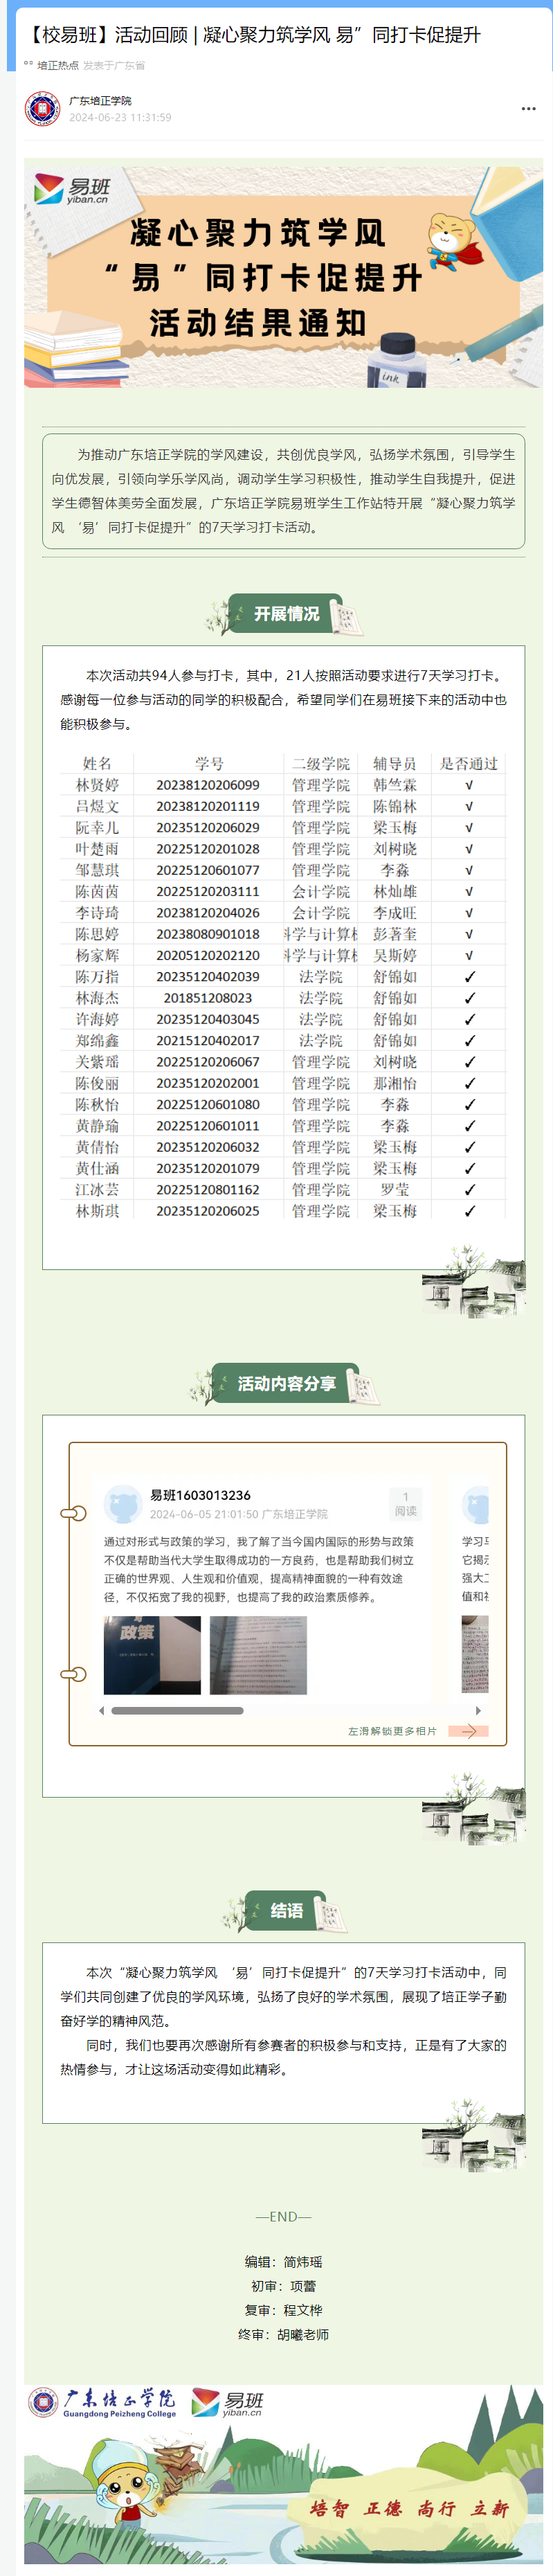Click the 培正热点 category tag

click(x=57, y=65)
